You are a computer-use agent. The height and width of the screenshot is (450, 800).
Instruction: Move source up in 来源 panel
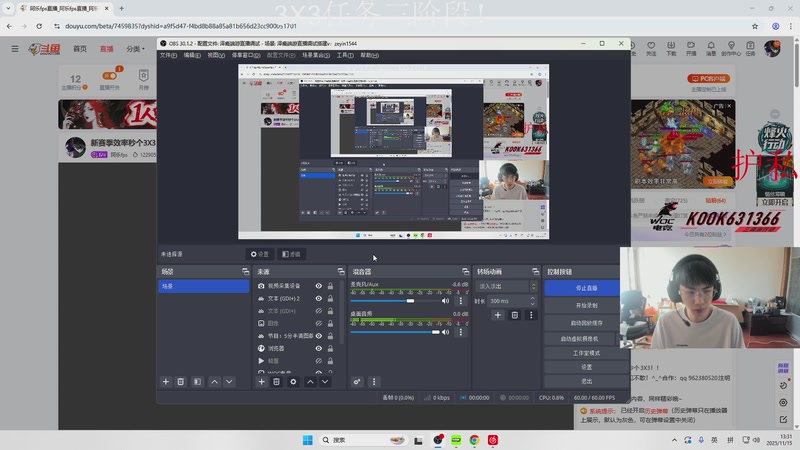[x=310, y=382]
